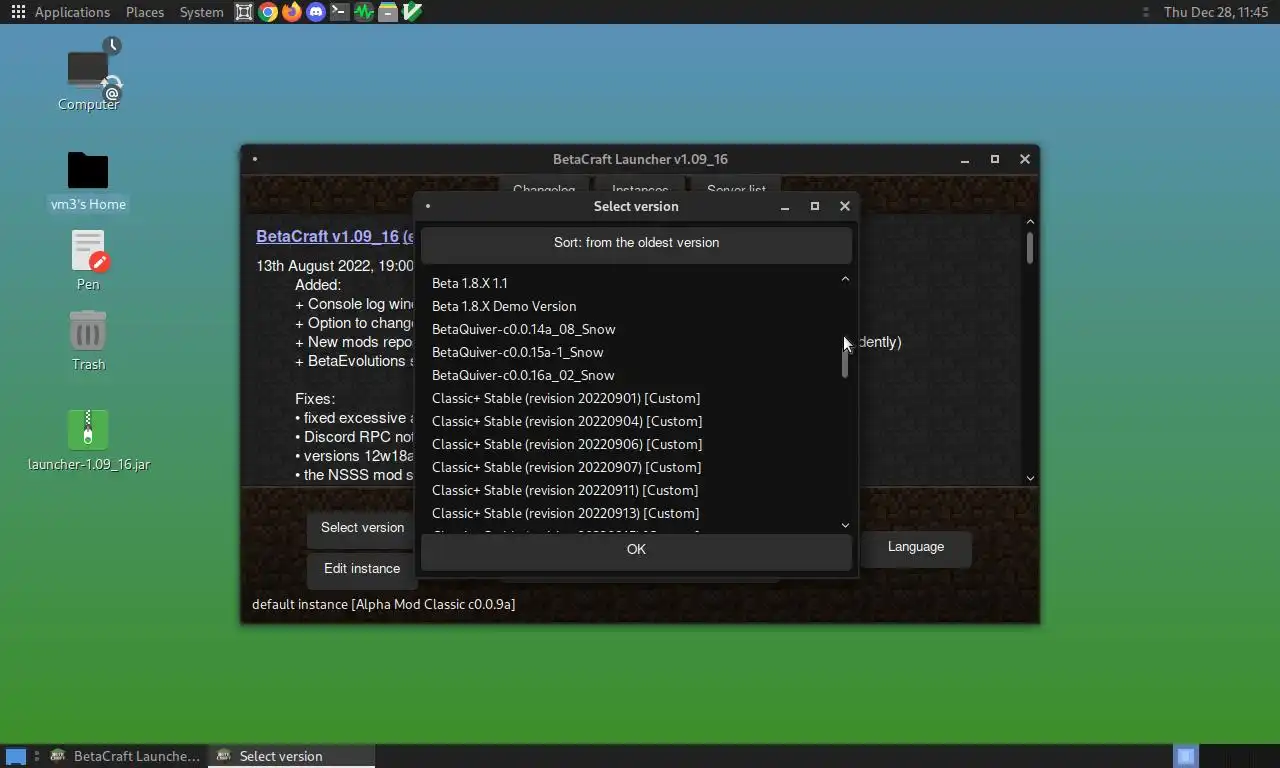Image resolution: width=1280 pixels, height=768 pixels.
Task: Minimize the Select version dialog
Action: 785,206
